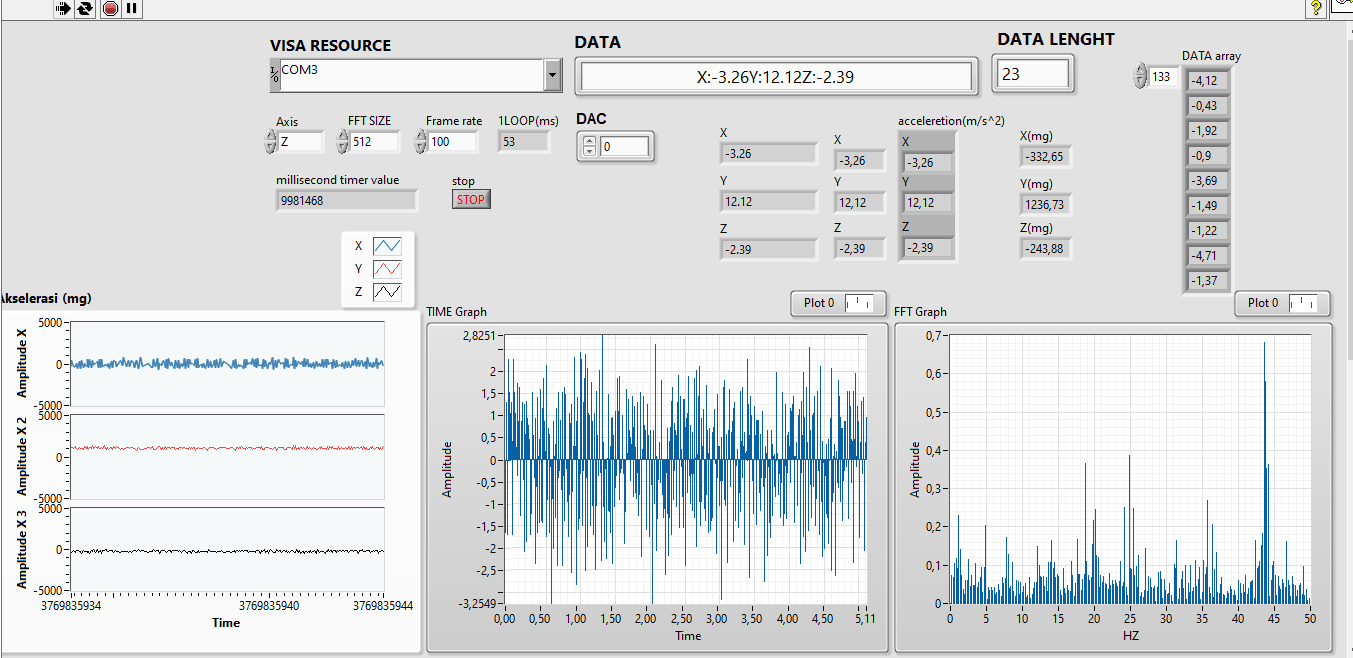Click the Amplitude X 3 black chart
The width and height of the screenshot is (1353, 658).
tap(226, 549)
